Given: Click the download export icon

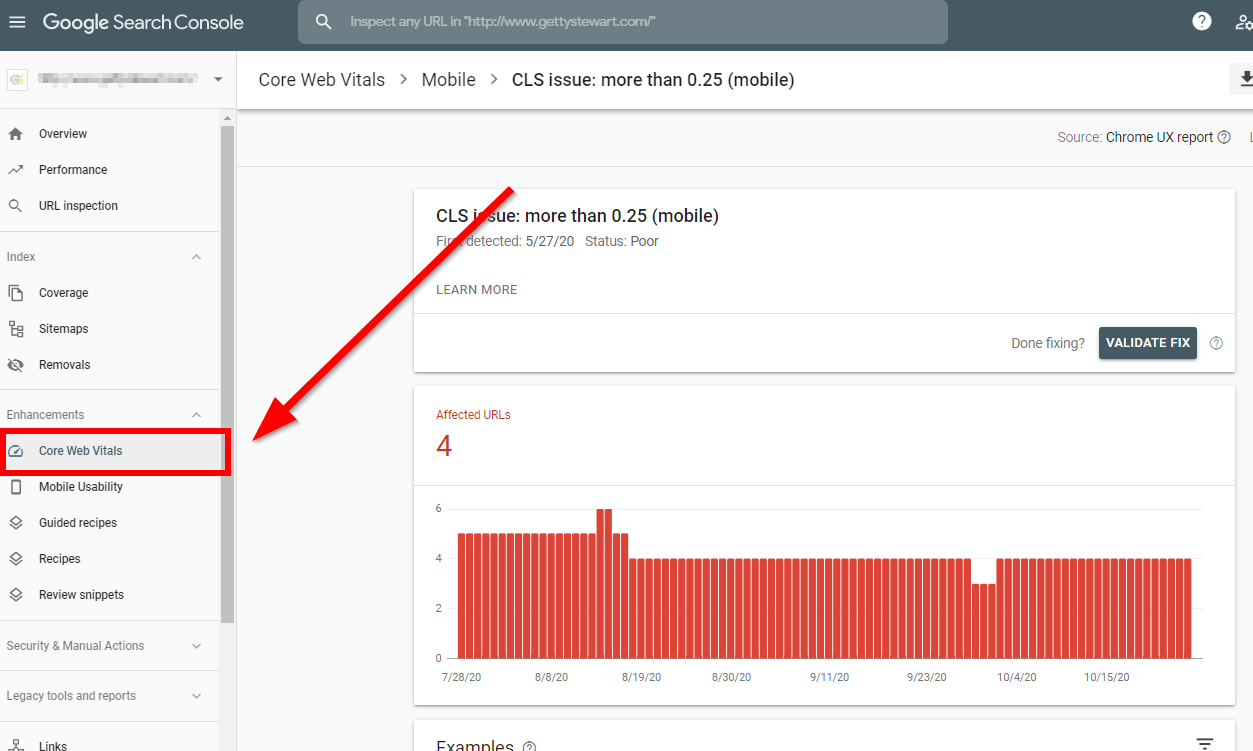Looking at the screenshot, I should [x=1245, y=79].
